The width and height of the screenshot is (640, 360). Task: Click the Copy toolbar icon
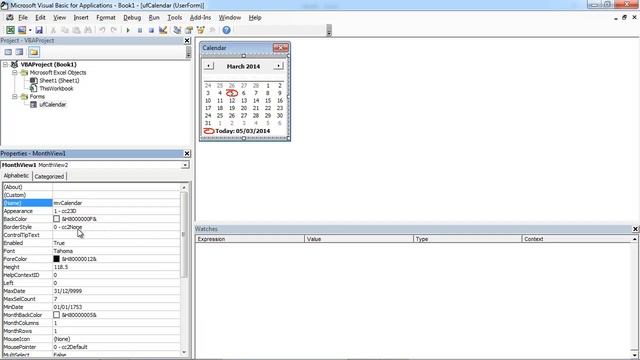[x=64, y=30]
